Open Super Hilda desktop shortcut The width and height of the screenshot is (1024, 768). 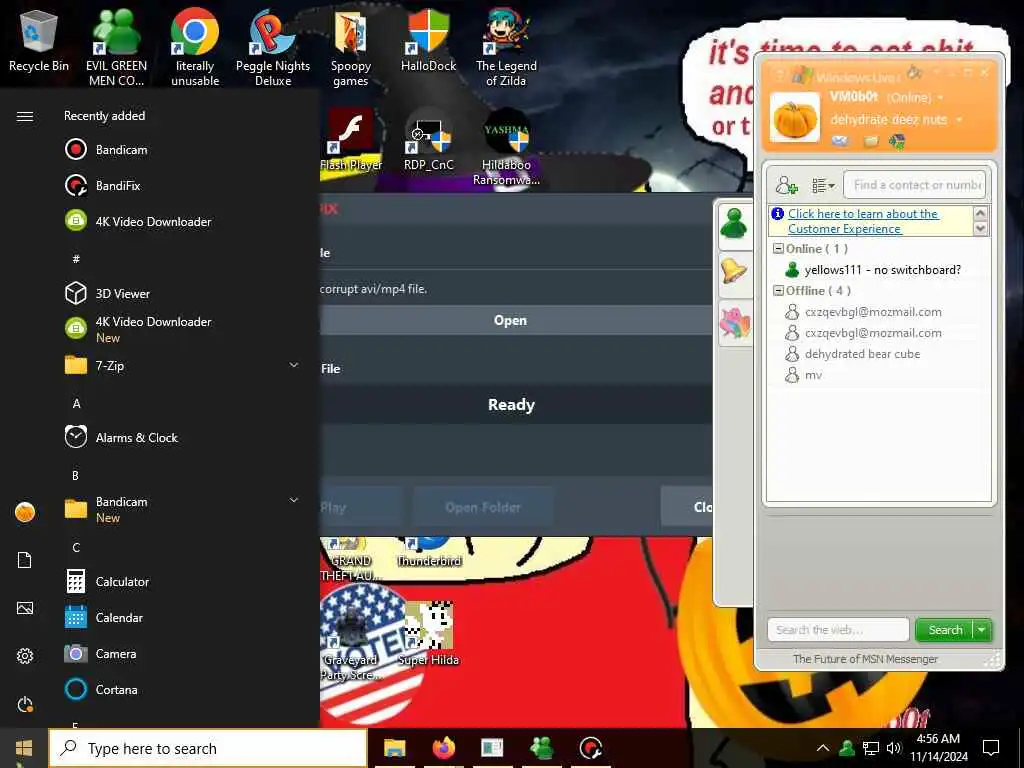[x=428, y=633]
